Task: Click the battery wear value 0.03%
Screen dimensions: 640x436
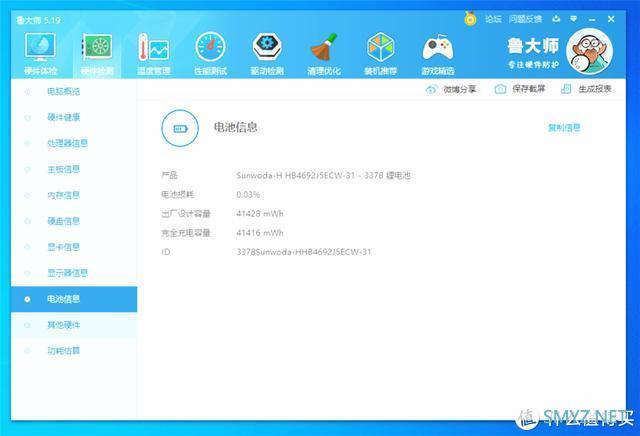Action: [x=248, y=195]
